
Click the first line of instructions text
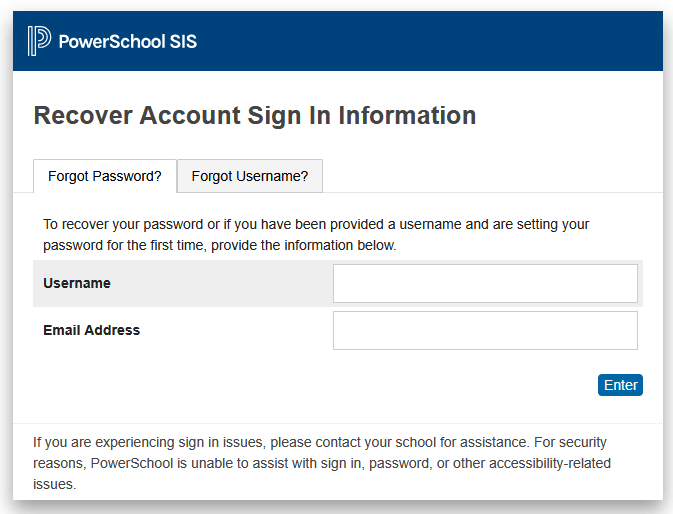click(x=316, y=225)
